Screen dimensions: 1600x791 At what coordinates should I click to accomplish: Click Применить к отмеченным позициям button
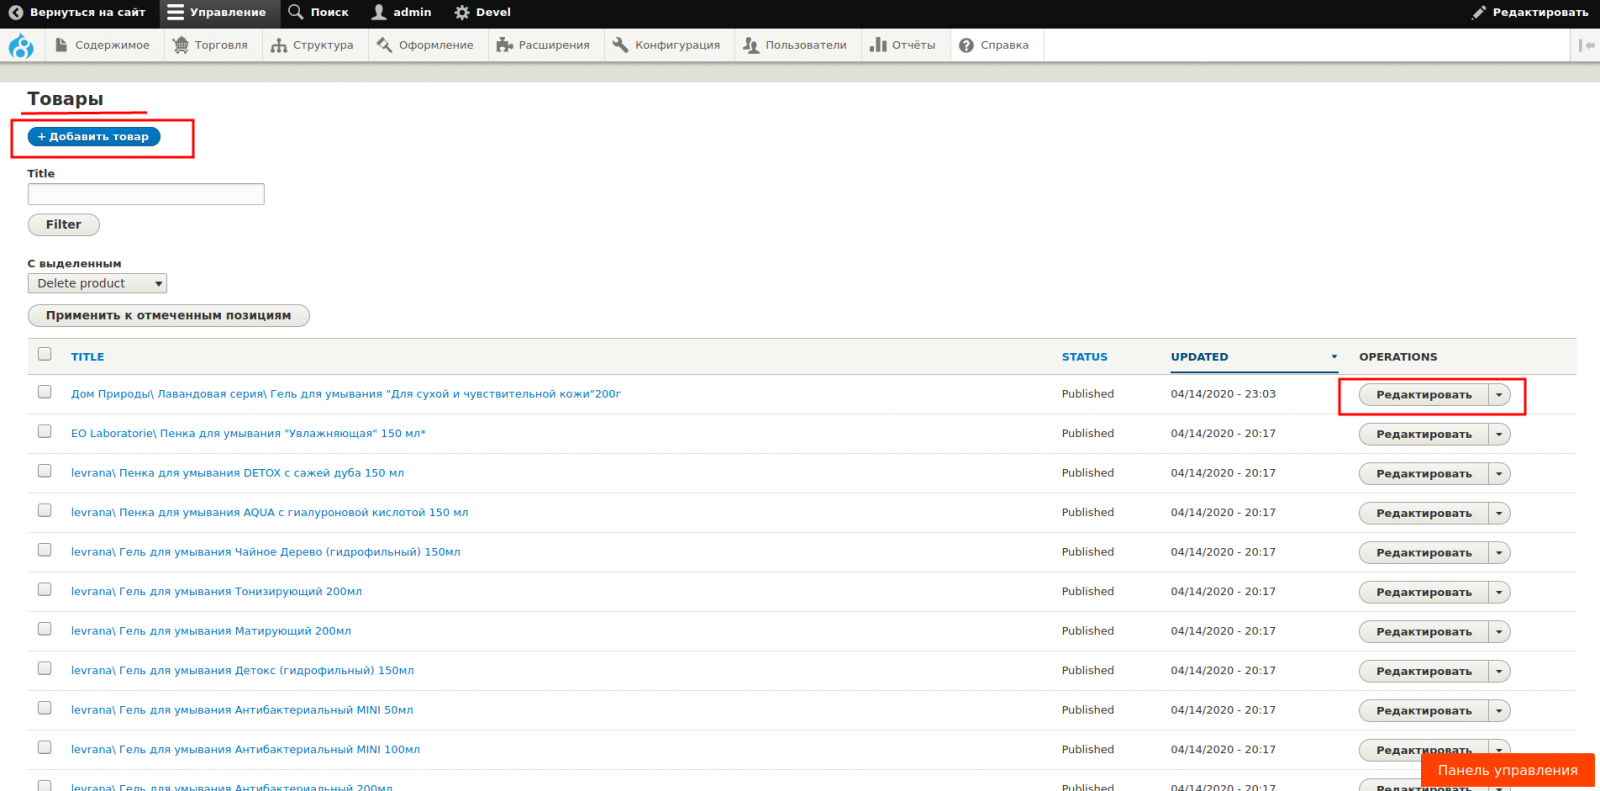[168, 316]
